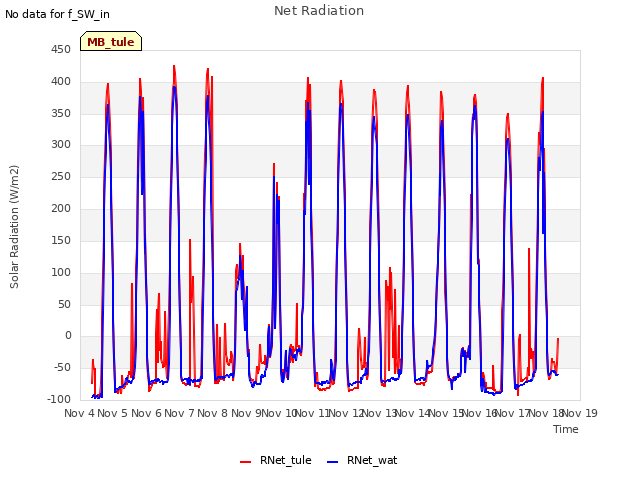Click the blue RNet_wat legend swatch

(333, 462)
